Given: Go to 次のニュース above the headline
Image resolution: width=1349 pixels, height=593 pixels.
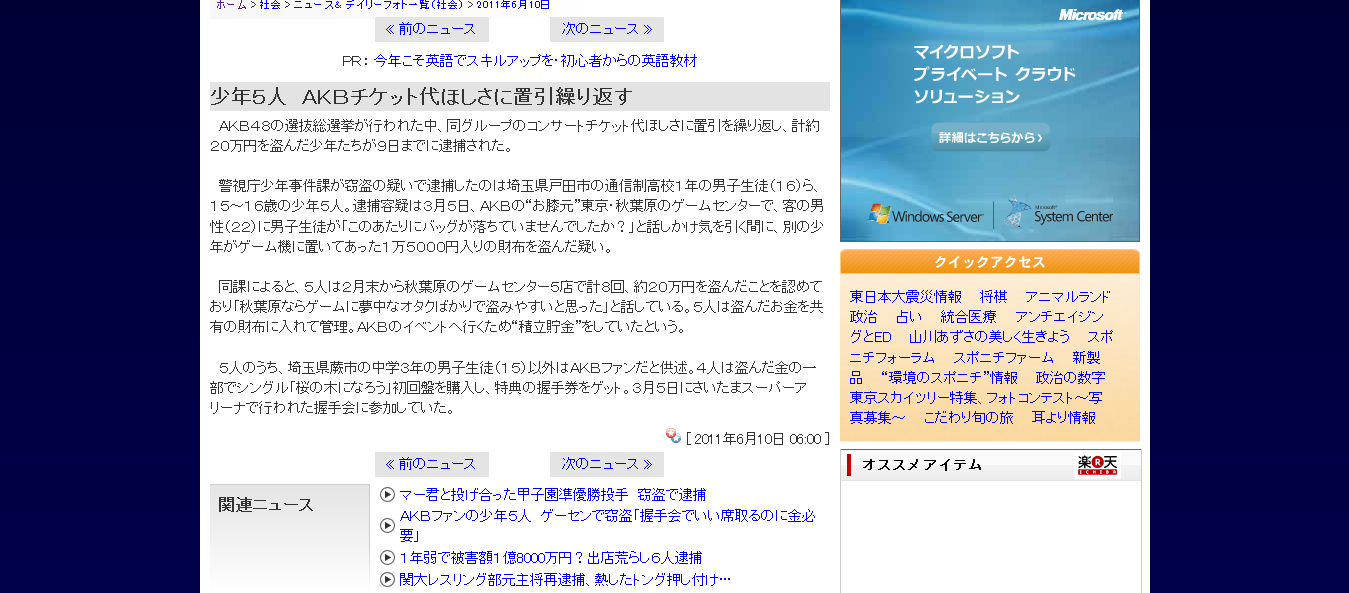Looking at the screenshot, I should pyautogui.click(x=607, y=29).
